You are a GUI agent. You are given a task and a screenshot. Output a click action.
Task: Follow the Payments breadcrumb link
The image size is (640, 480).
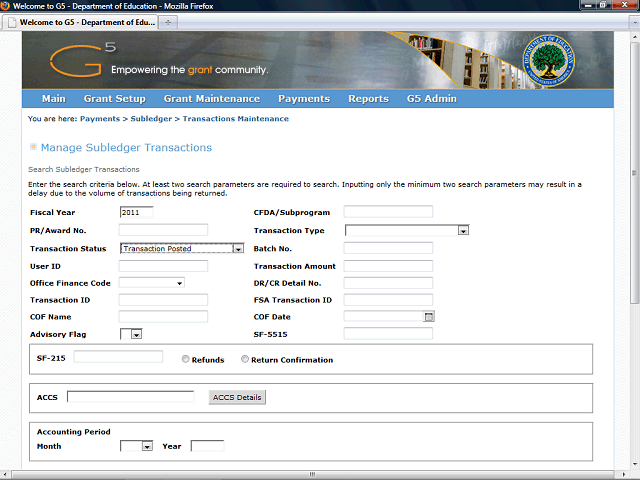pos(100,119)
